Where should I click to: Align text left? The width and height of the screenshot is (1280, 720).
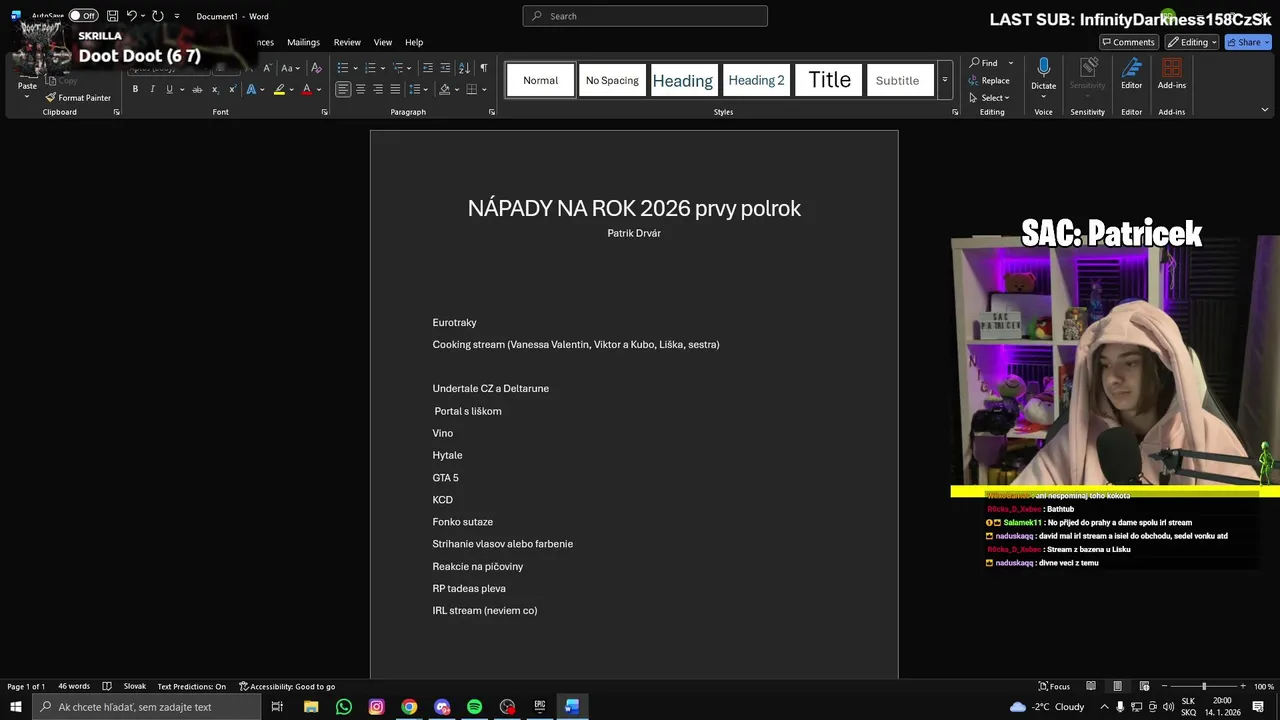coord(343,89)
